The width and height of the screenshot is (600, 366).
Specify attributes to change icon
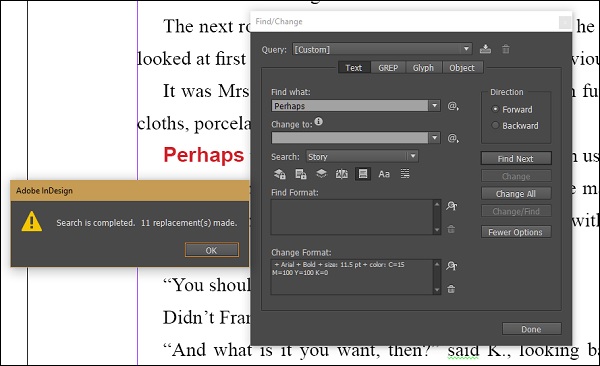(x=452, y=266)
